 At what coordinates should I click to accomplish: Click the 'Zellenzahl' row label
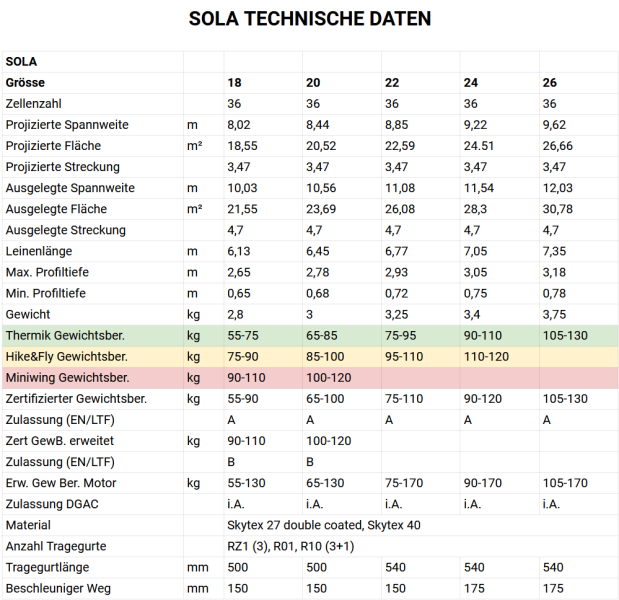(x=34, y=104)
